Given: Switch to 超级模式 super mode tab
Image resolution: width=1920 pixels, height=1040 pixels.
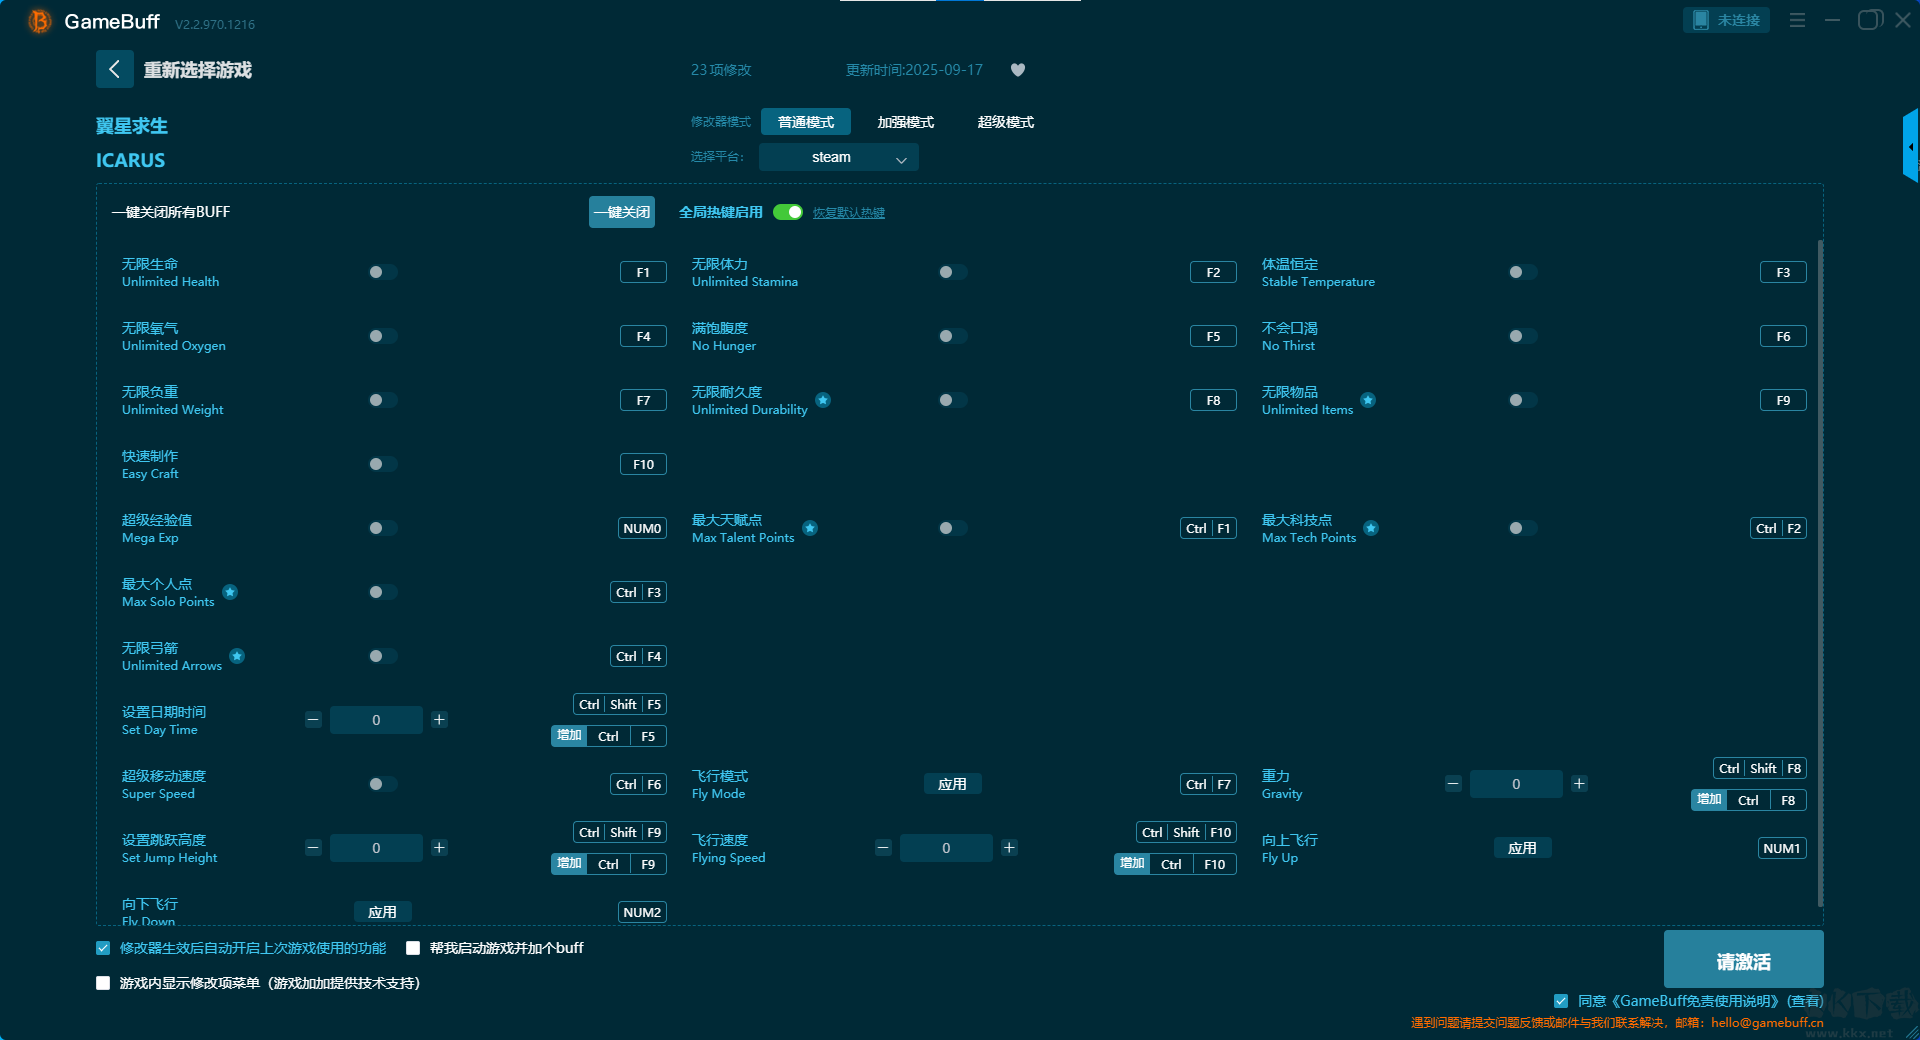Looking at the screenshot, I should point(1006,122).
